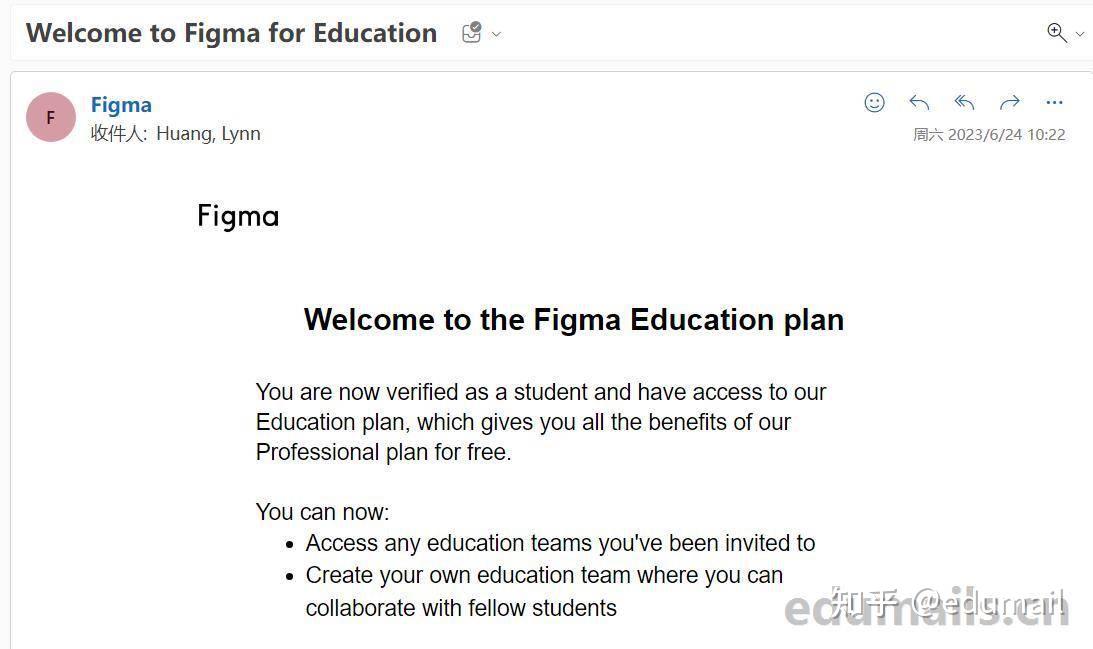Image resolution: width=1093 pixels, height=649 pixels.
Task: Select recipient Huang, Lynn
Action: point(209,133)
